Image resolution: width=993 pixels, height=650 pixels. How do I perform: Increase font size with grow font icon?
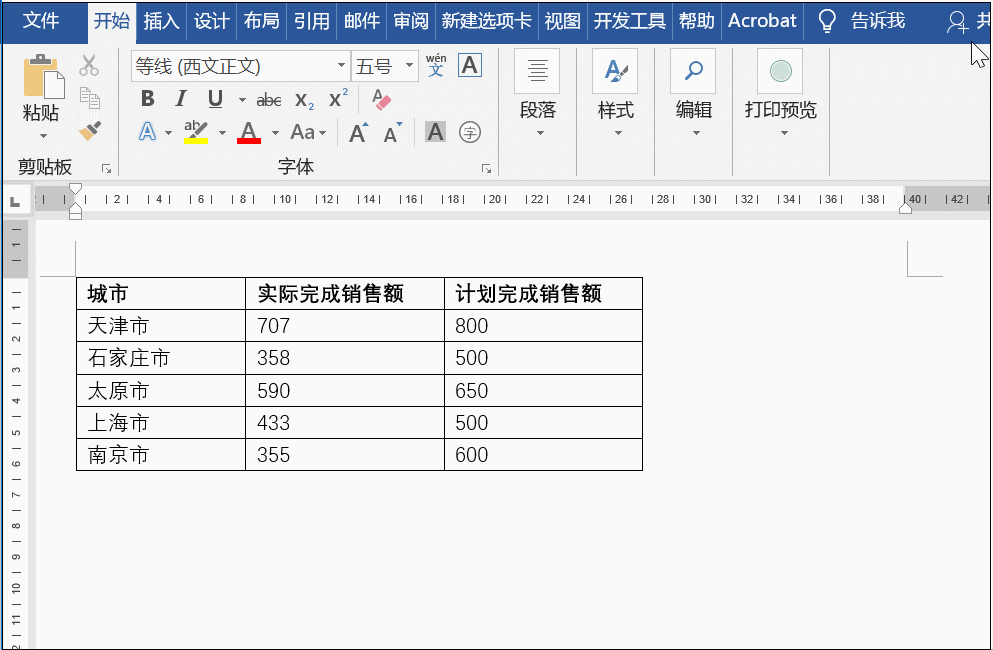(358, 132)
